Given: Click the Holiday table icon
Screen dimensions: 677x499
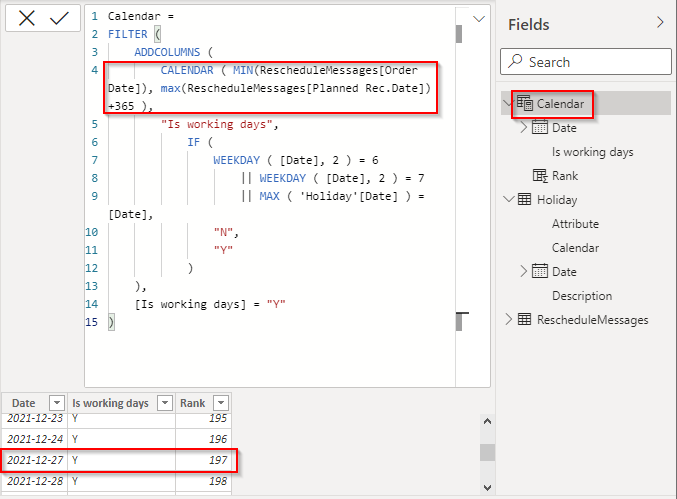Looking at the screenshot, I should [x=524, y=199].
